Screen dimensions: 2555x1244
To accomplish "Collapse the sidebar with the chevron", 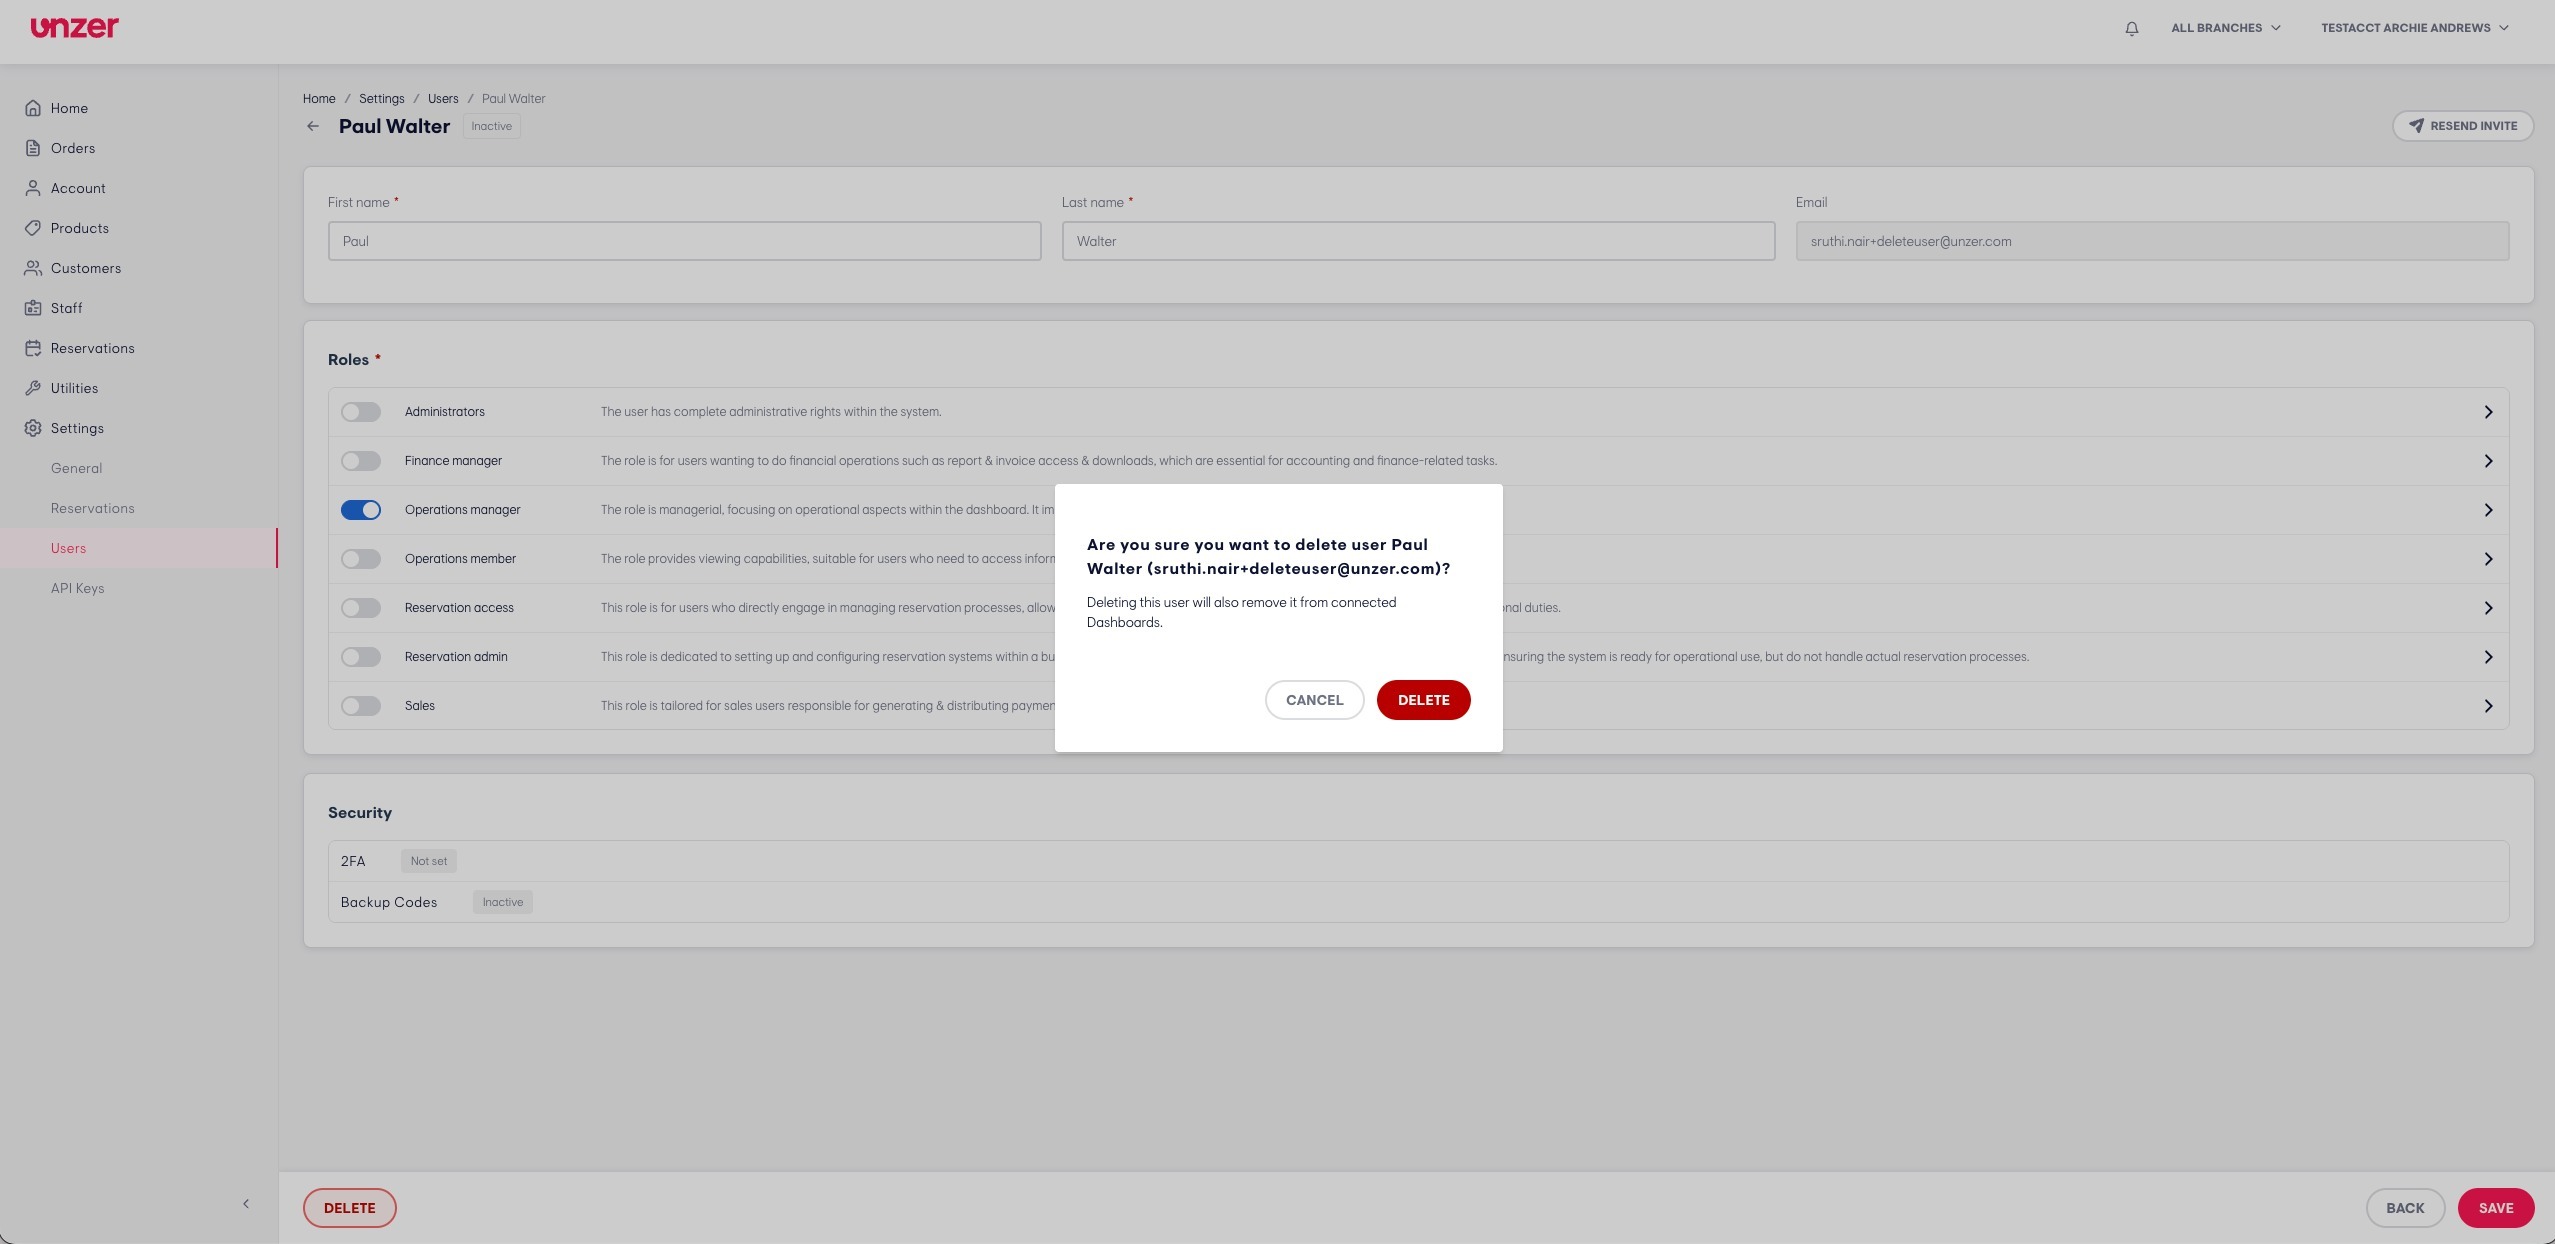I will tap(246, 1204).
